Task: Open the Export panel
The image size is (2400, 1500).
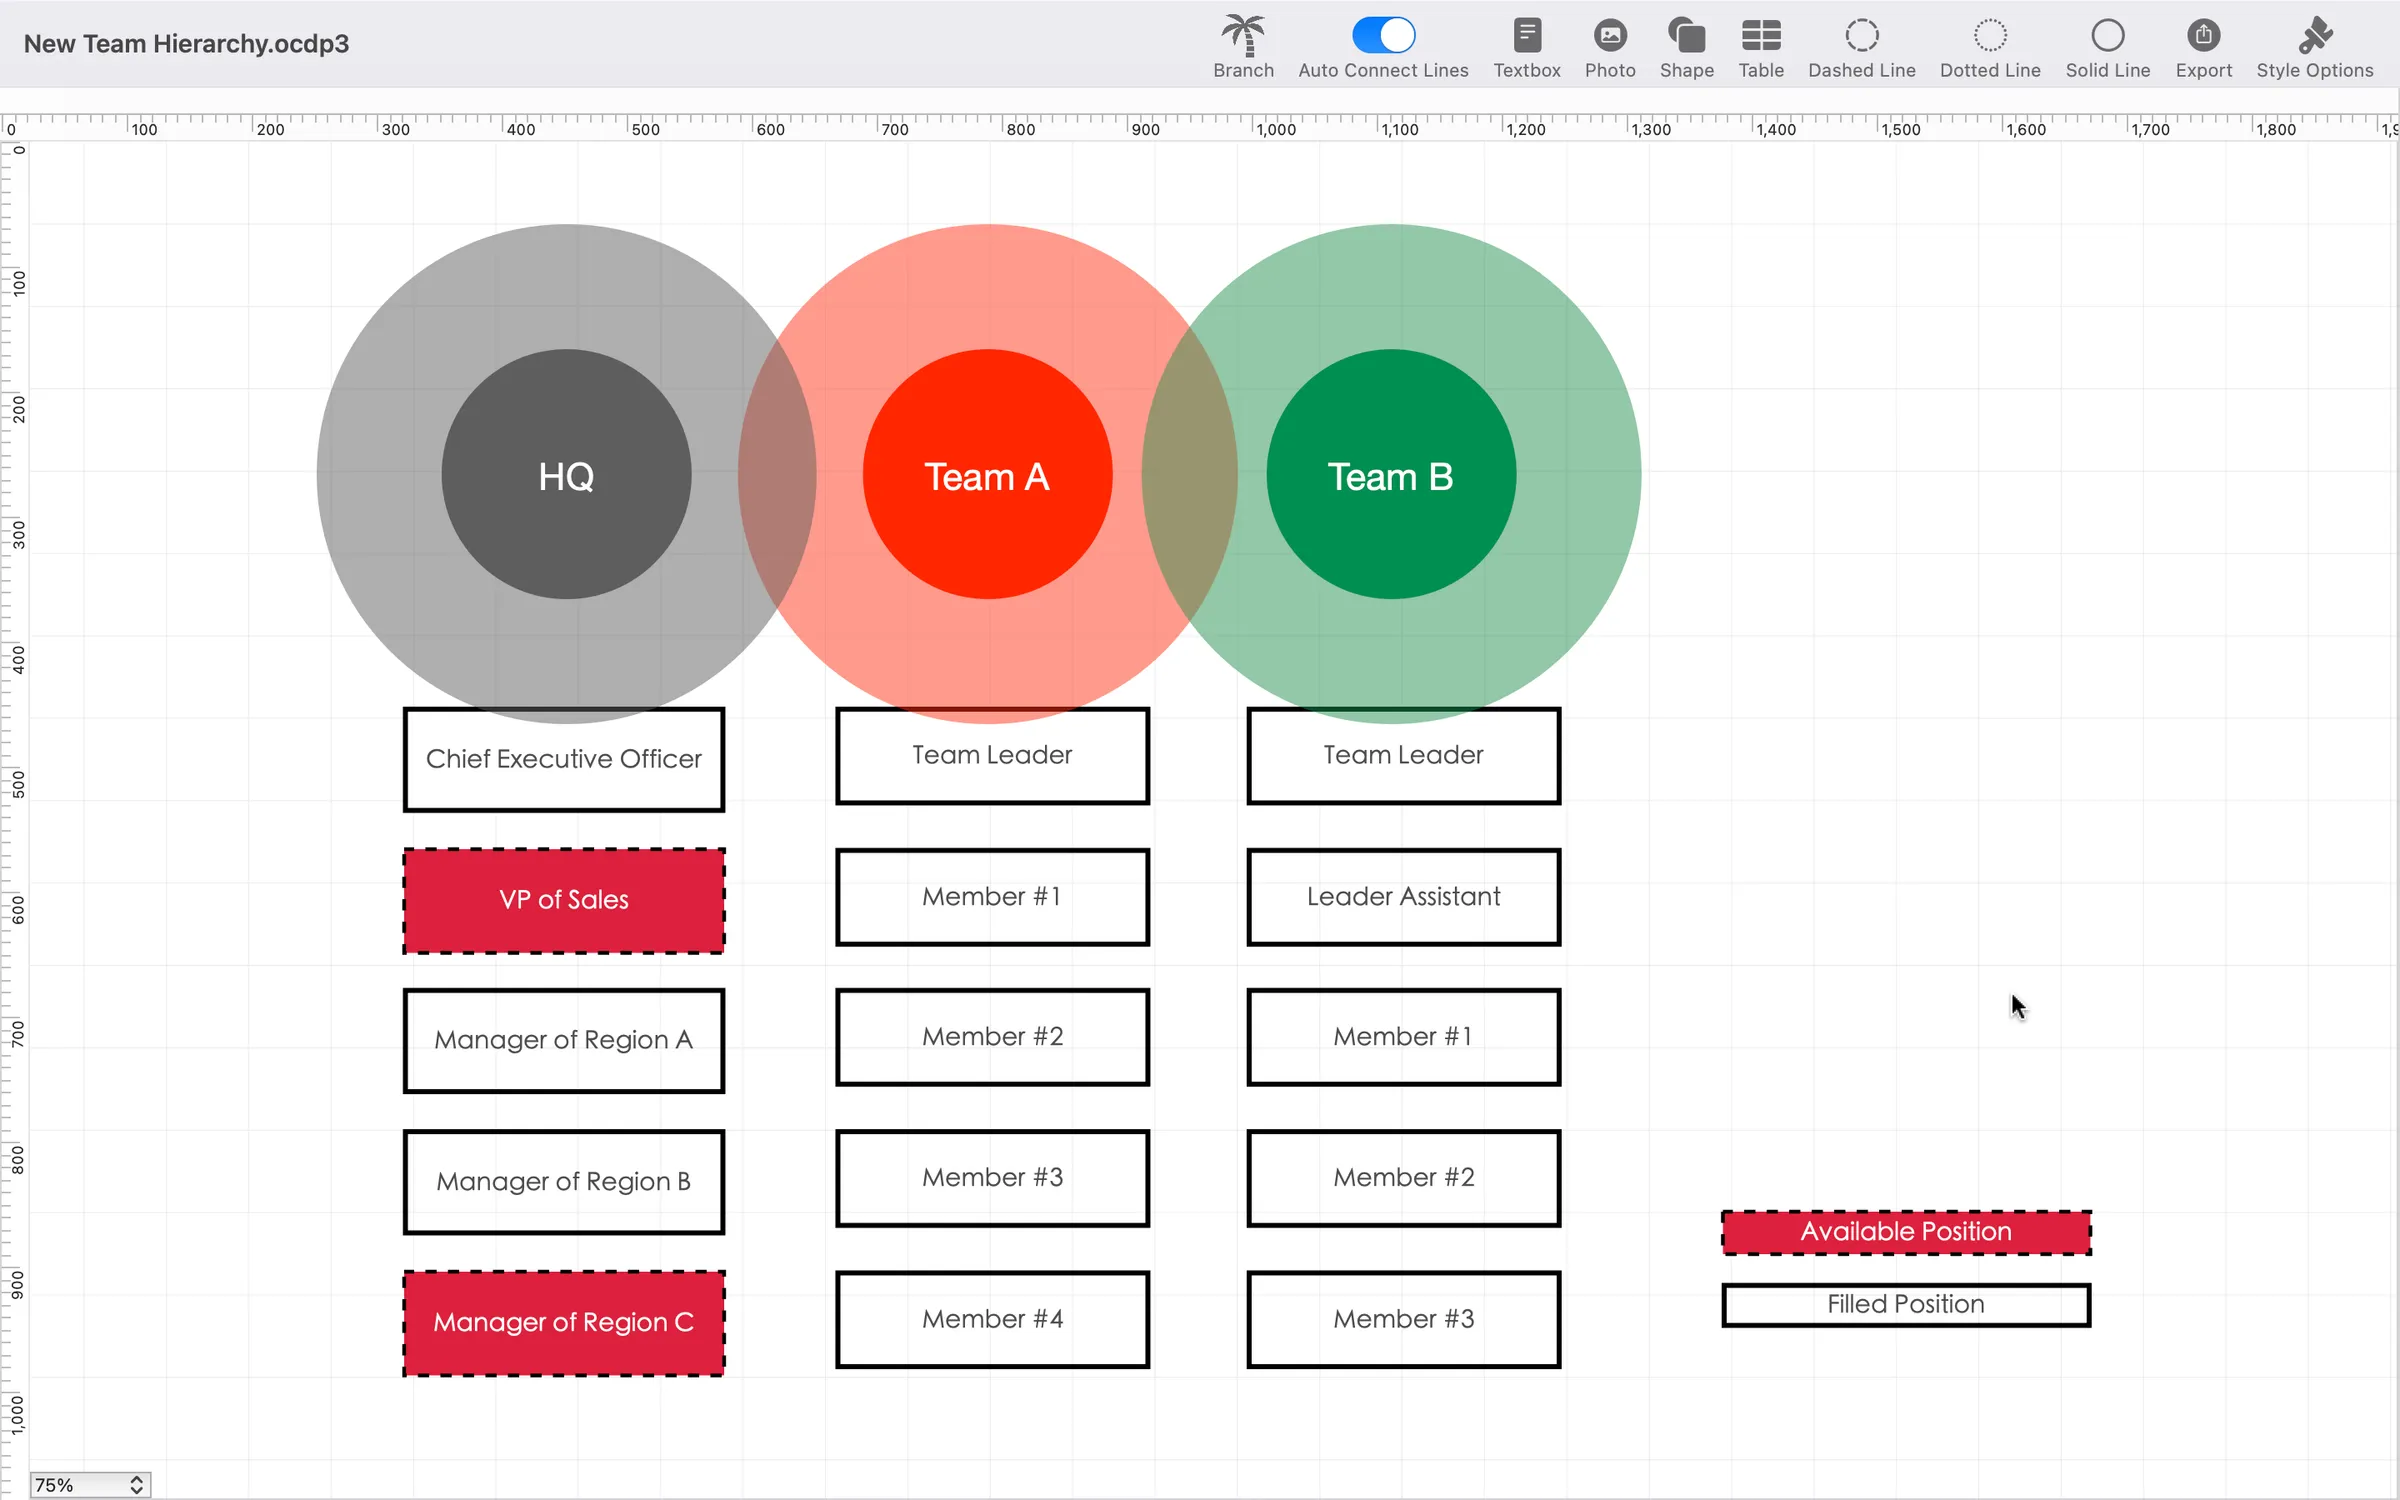Action: point(2204,44)
